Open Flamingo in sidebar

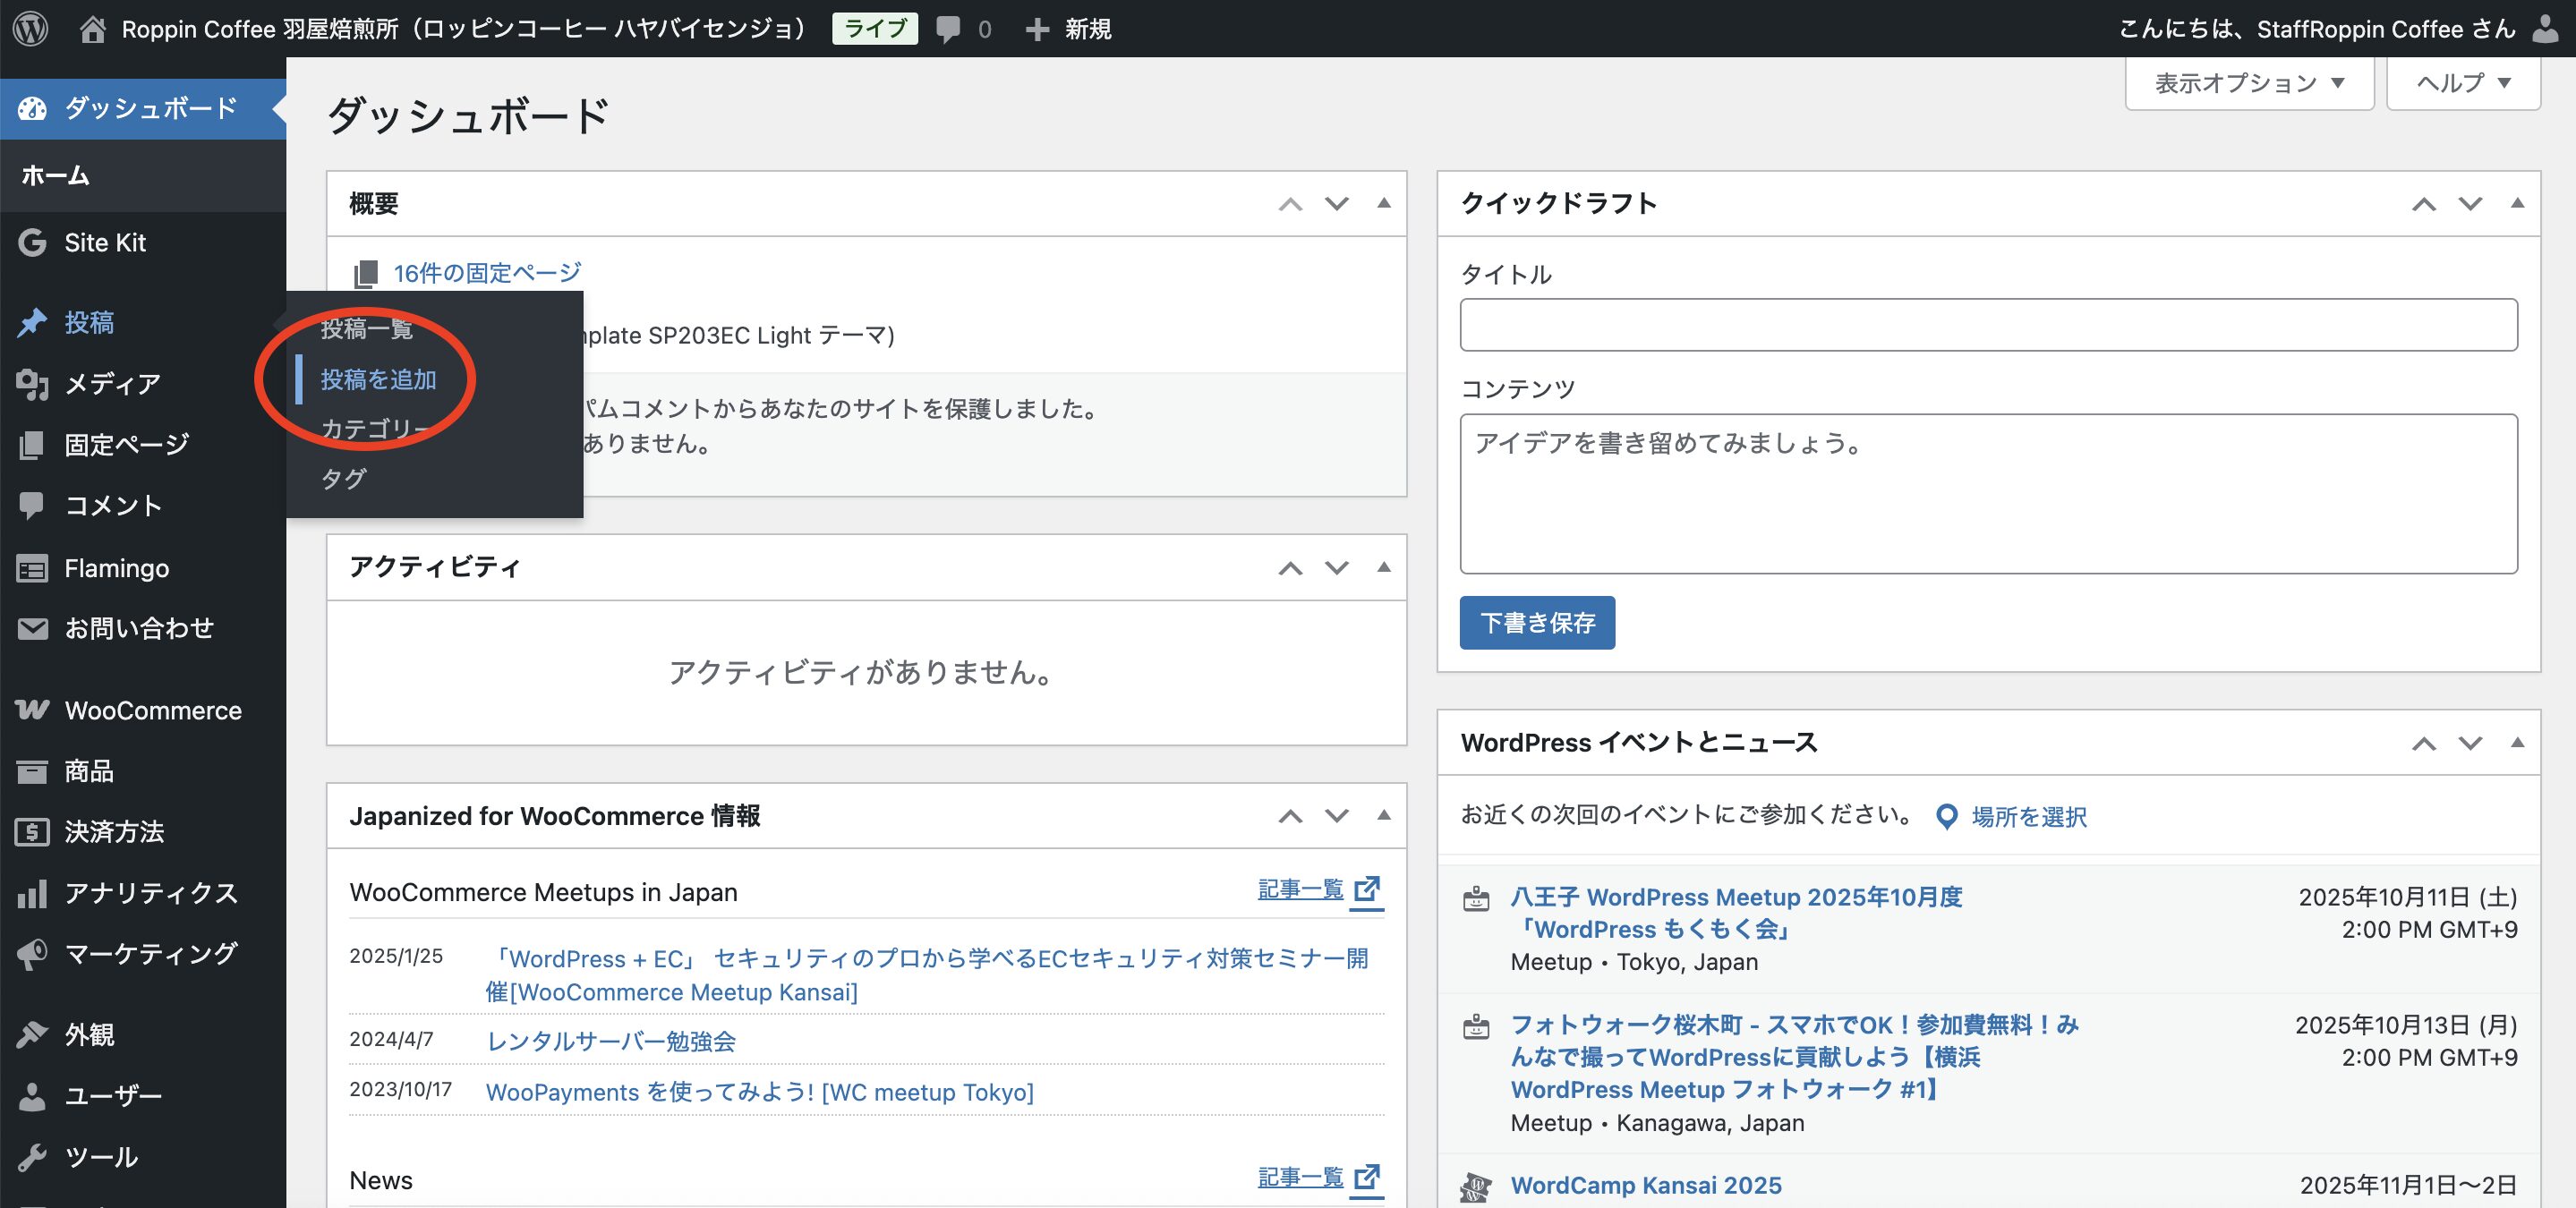[116, 568]
